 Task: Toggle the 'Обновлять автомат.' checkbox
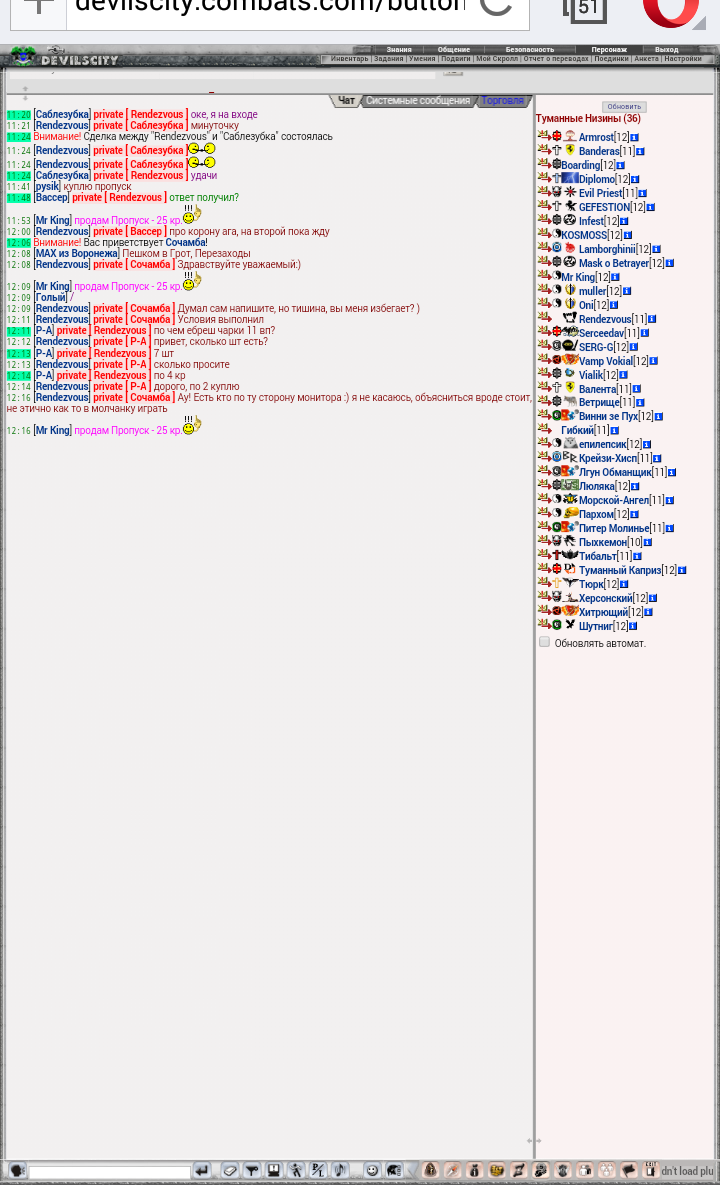pyautogui.click(x=545, y=642)
